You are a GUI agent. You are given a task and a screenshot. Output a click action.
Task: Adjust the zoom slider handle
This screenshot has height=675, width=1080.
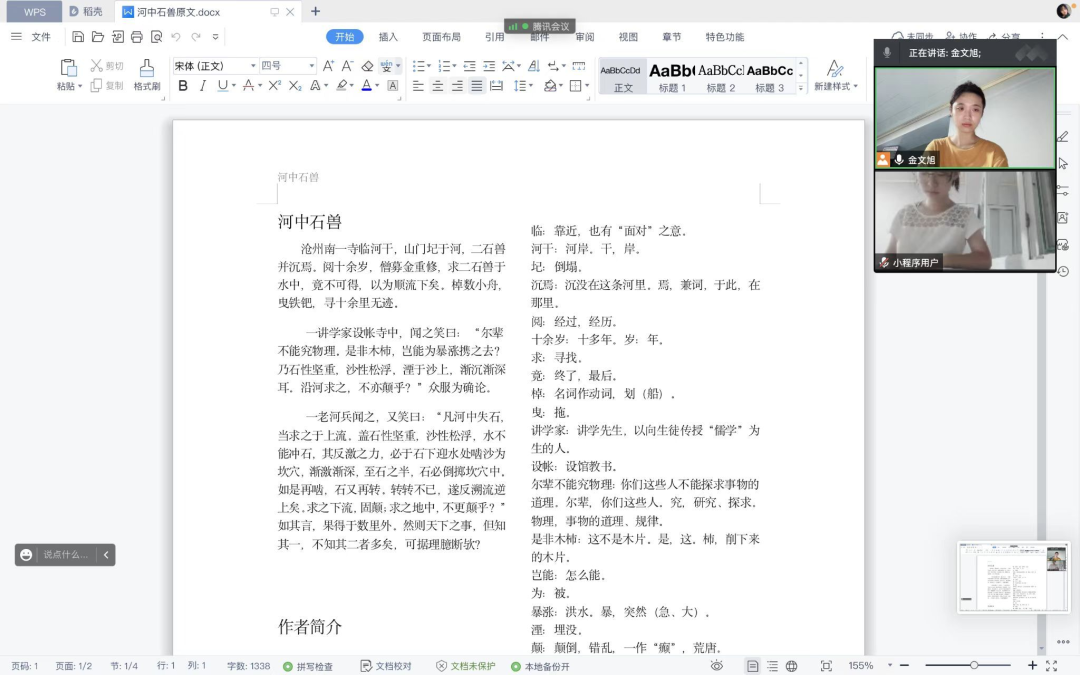pyautogui.click(x=974, y=665)
